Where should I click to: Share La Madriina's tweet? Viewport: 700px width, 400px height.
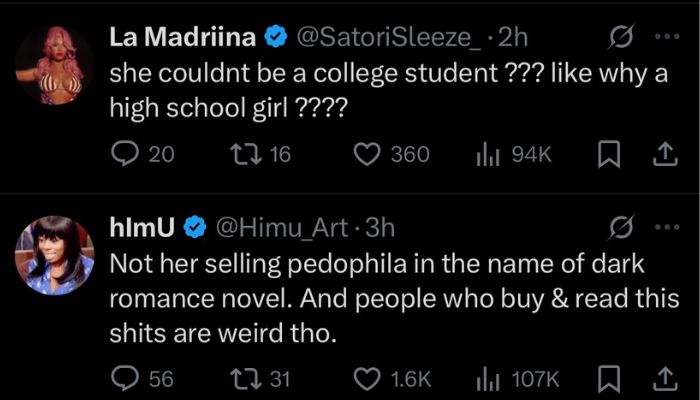[661, 154]
